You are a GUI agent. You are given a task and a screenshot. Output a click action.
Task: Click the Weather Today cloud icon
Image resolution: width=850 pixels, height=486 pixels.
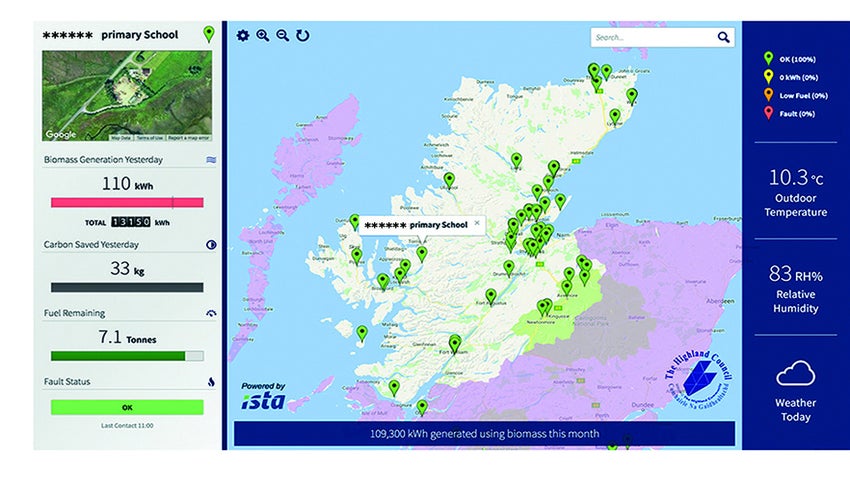795,373
